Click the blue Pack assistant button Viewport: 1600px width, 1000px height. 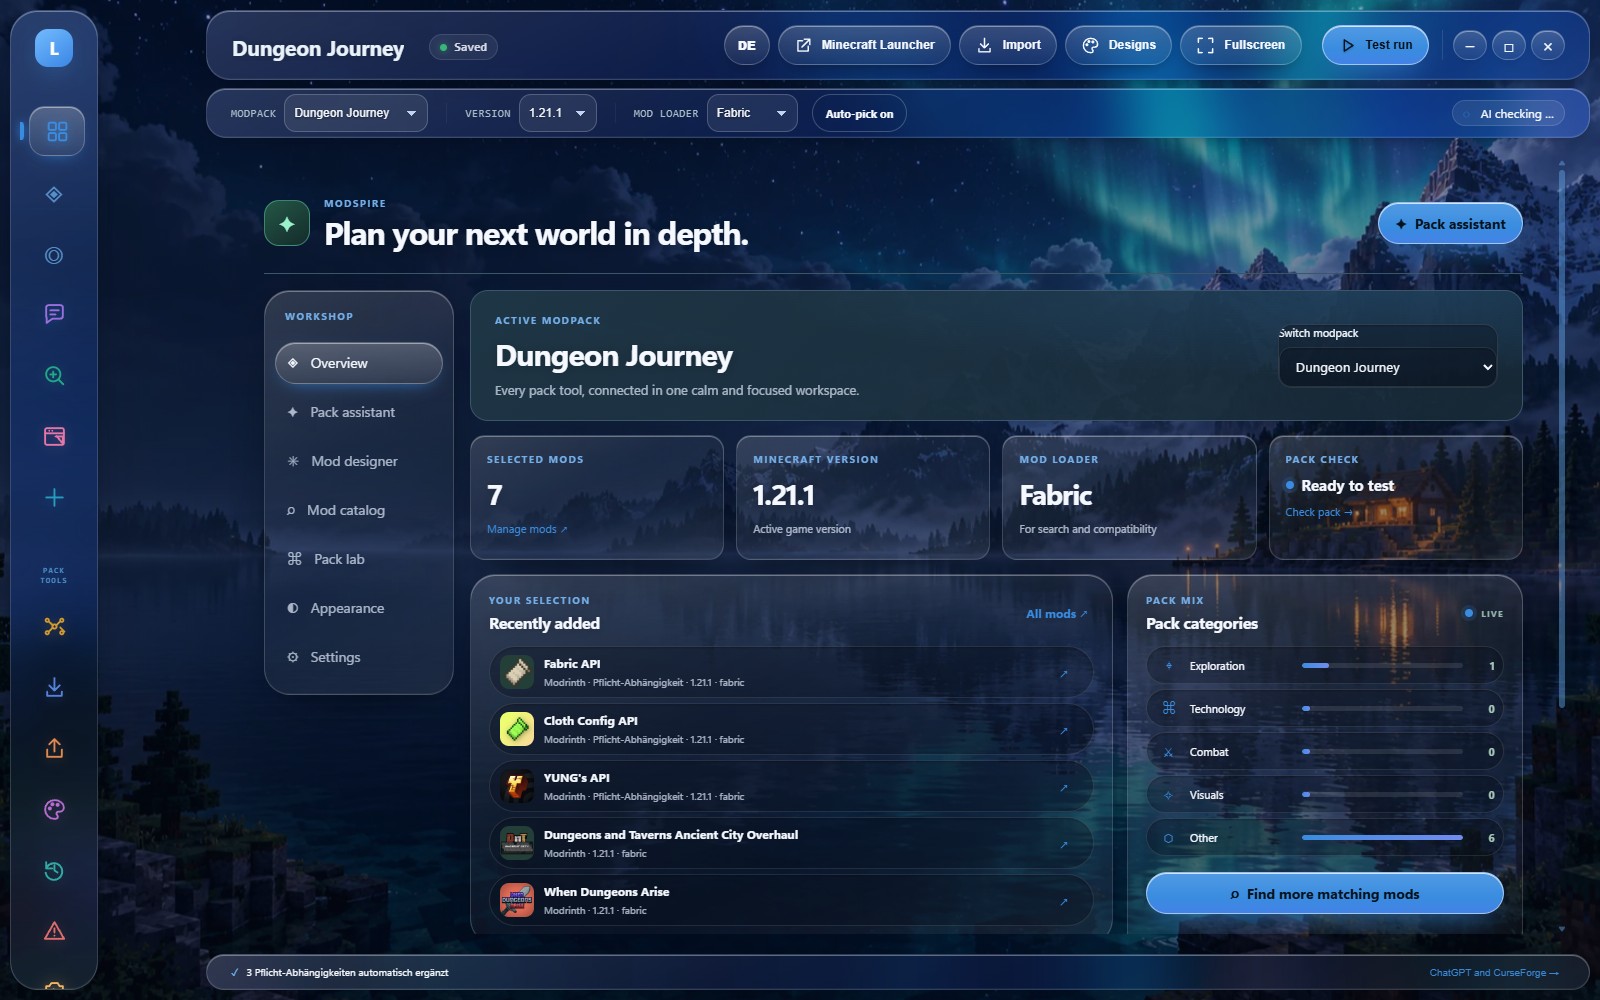[x=1450, y=224]
